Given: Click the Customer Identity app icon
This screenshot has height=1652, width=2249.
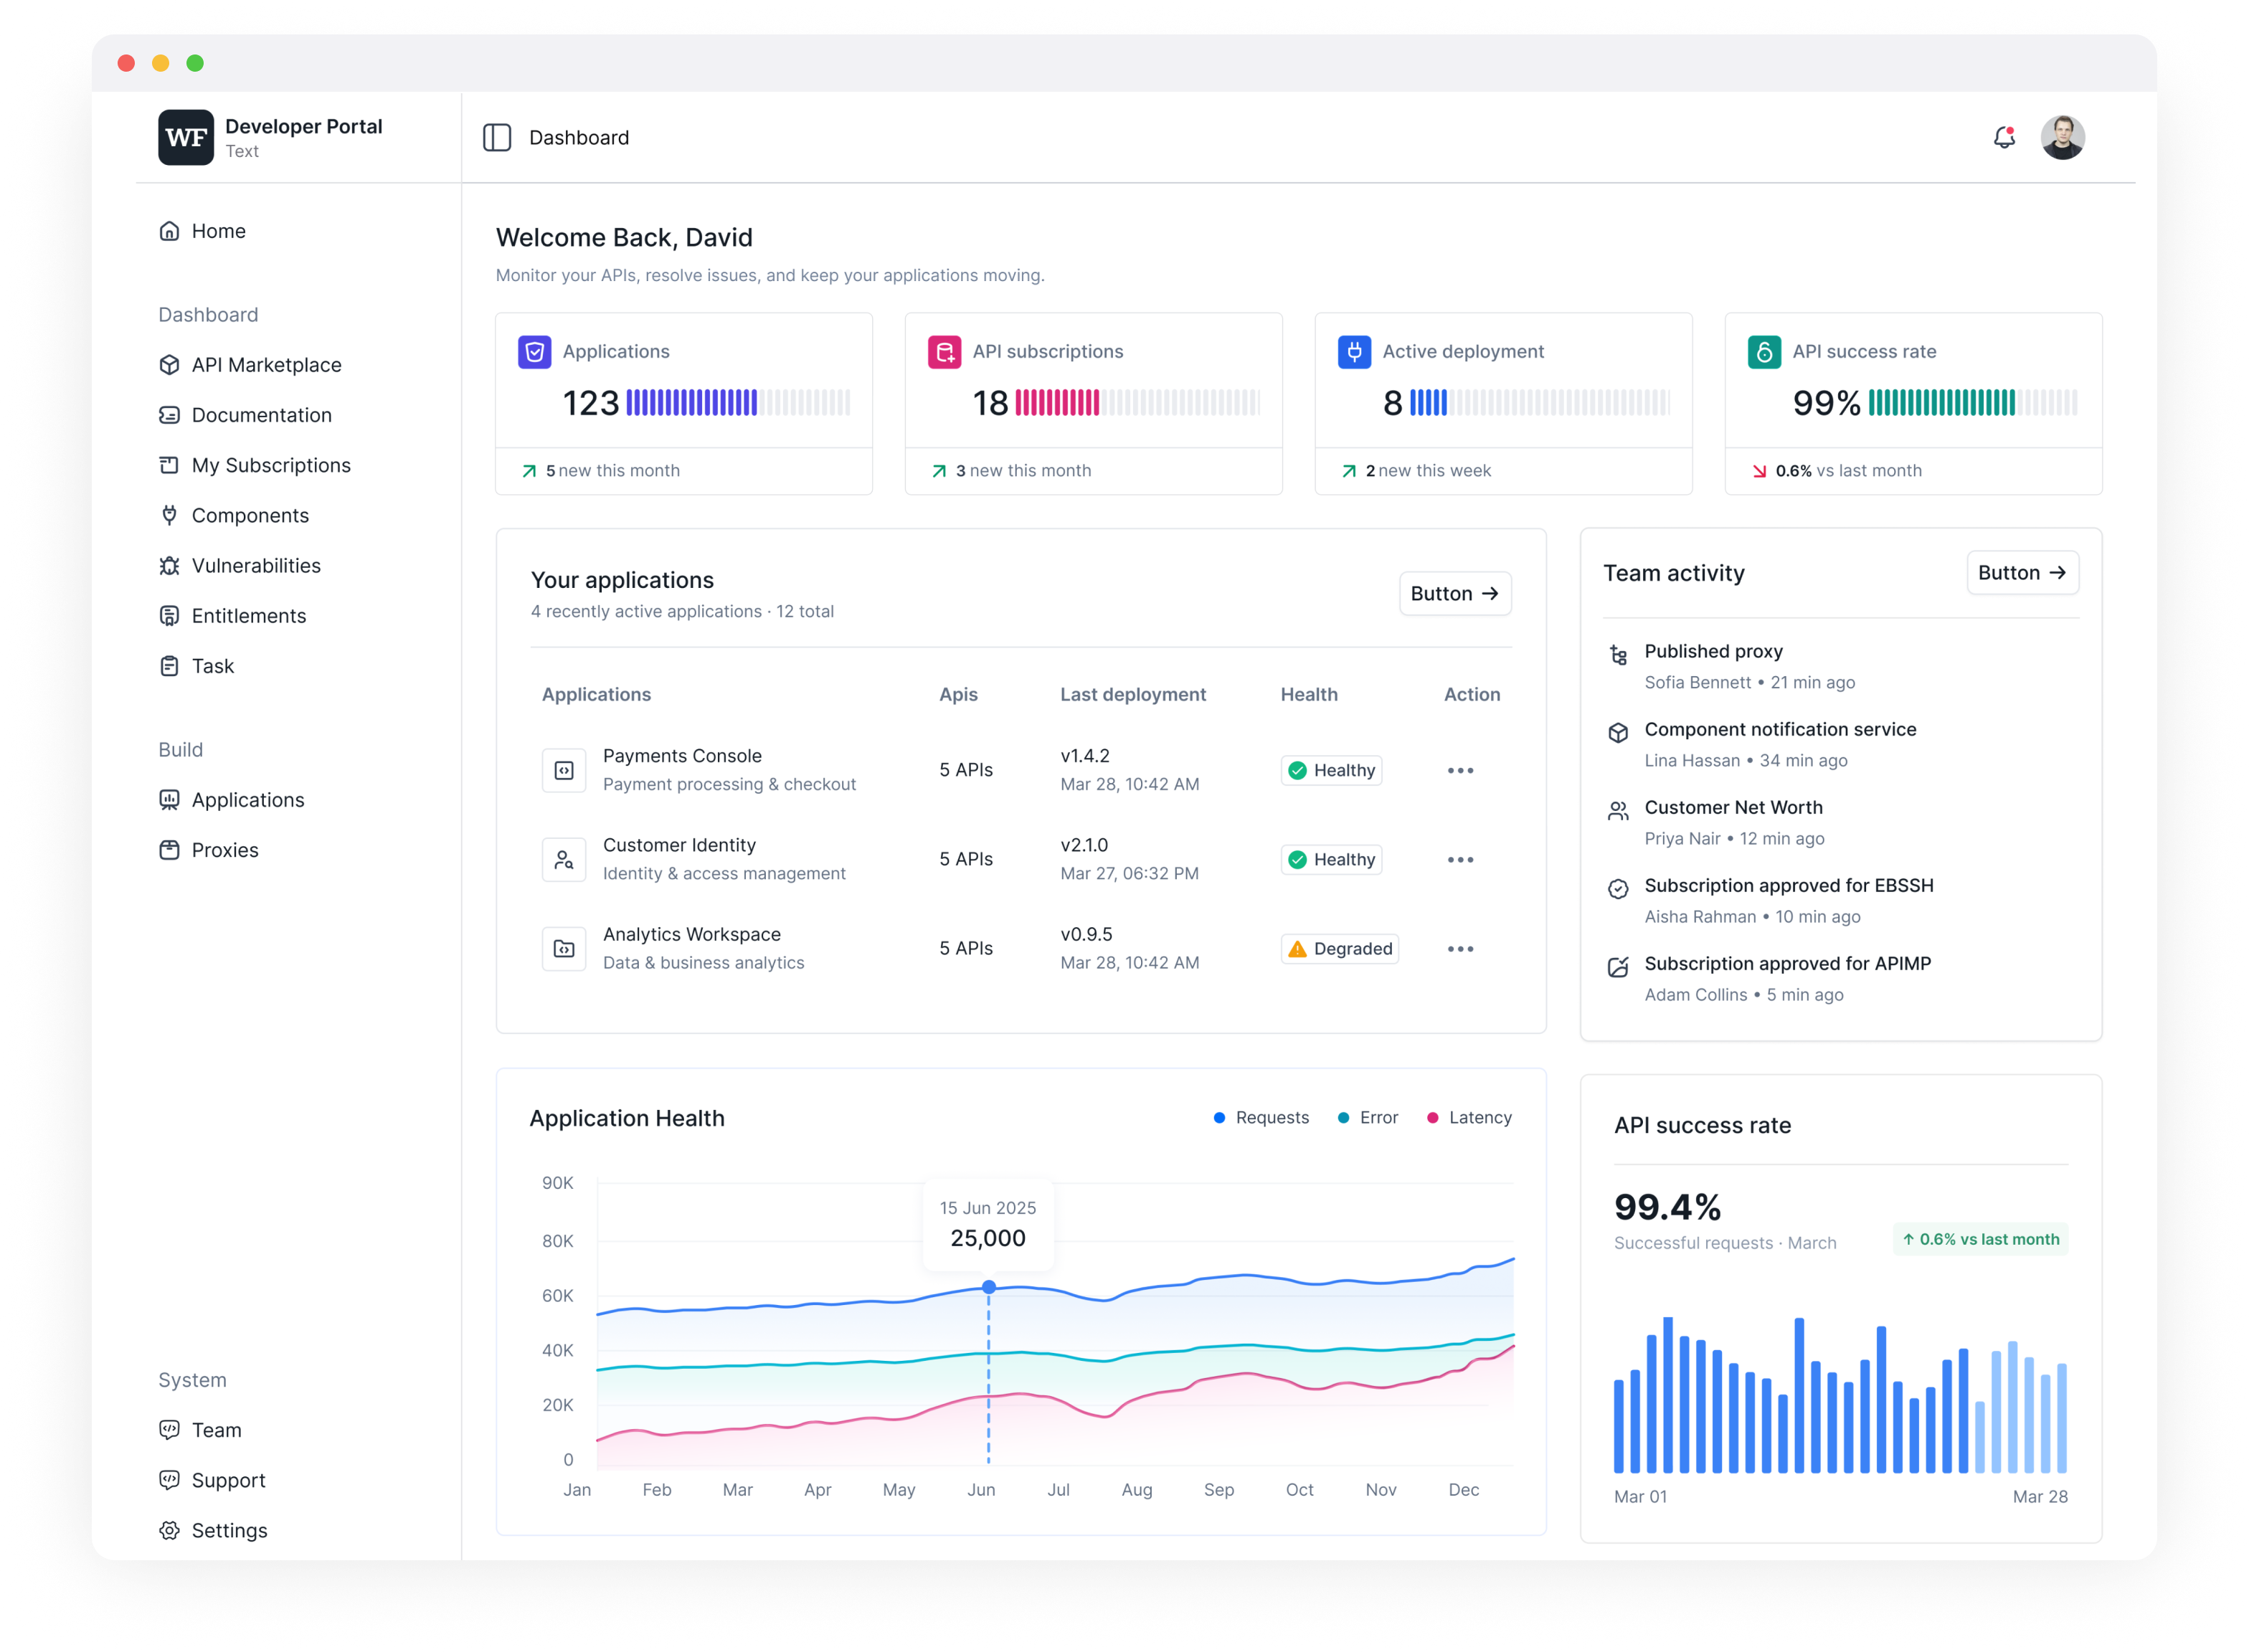Looking at the screenshot, I should (x=564, y=859).
